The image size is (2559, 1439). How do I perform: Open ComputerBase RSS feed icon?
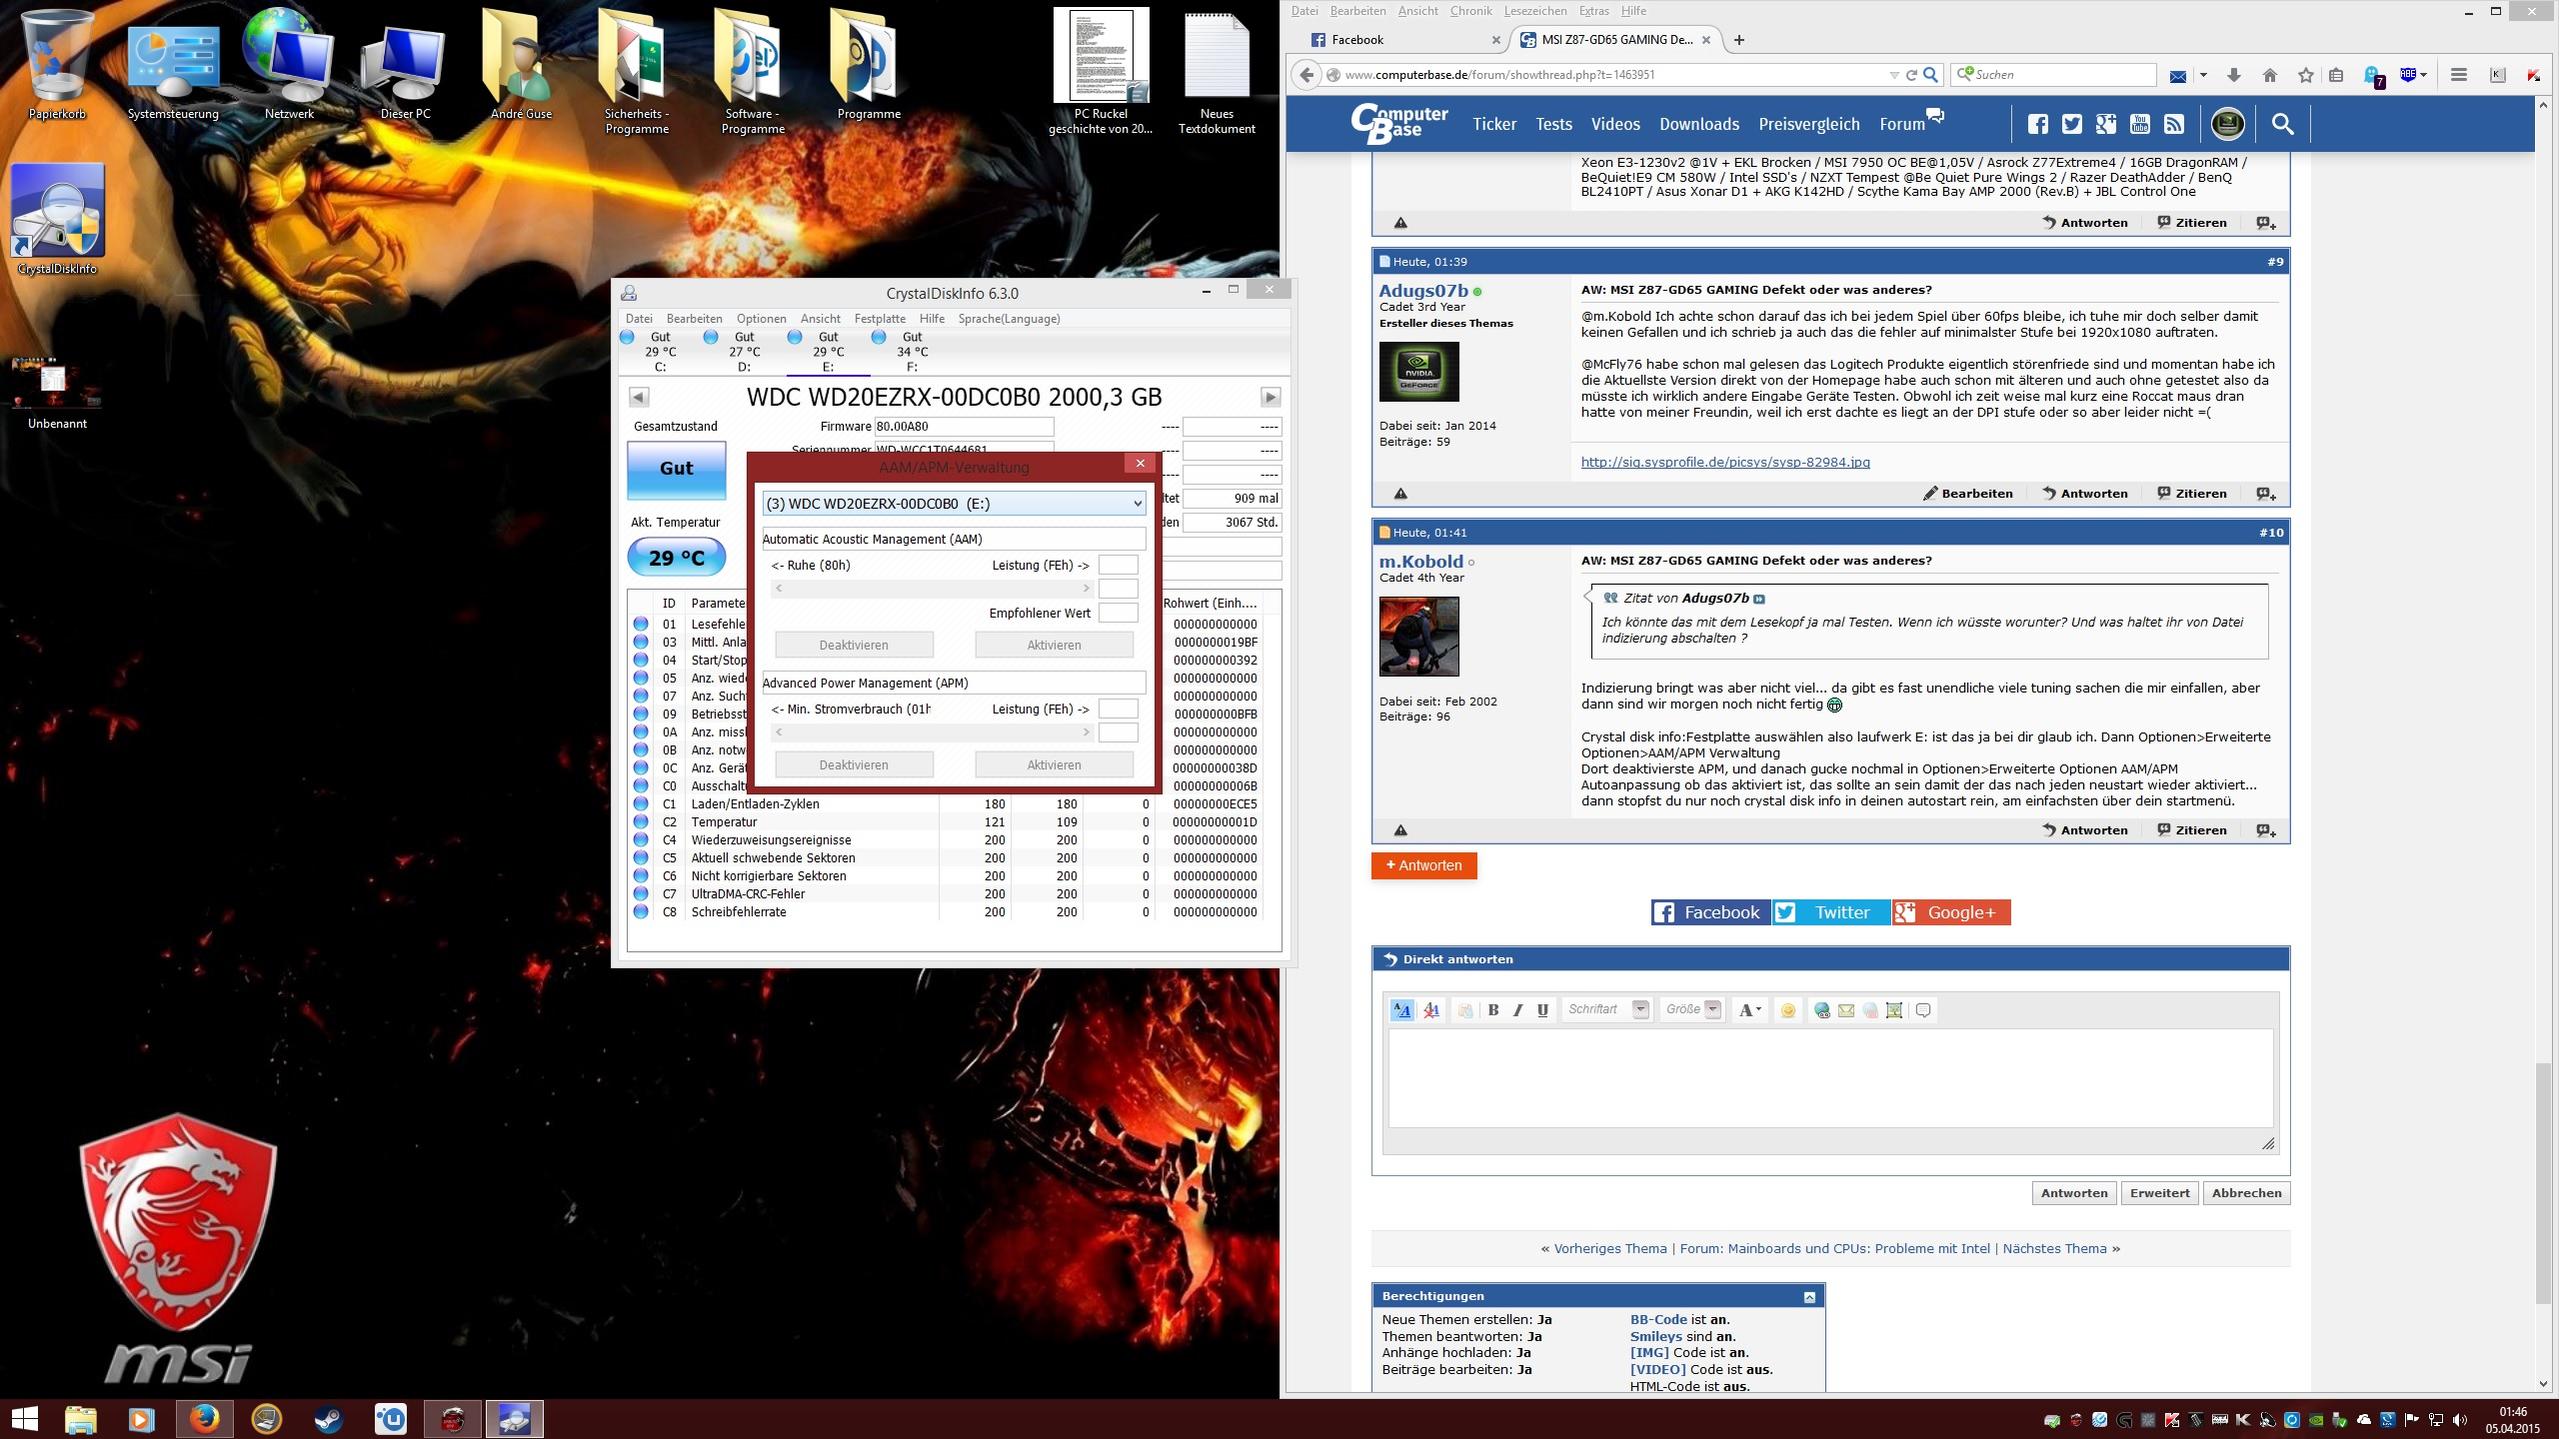tap(2174, 124)
